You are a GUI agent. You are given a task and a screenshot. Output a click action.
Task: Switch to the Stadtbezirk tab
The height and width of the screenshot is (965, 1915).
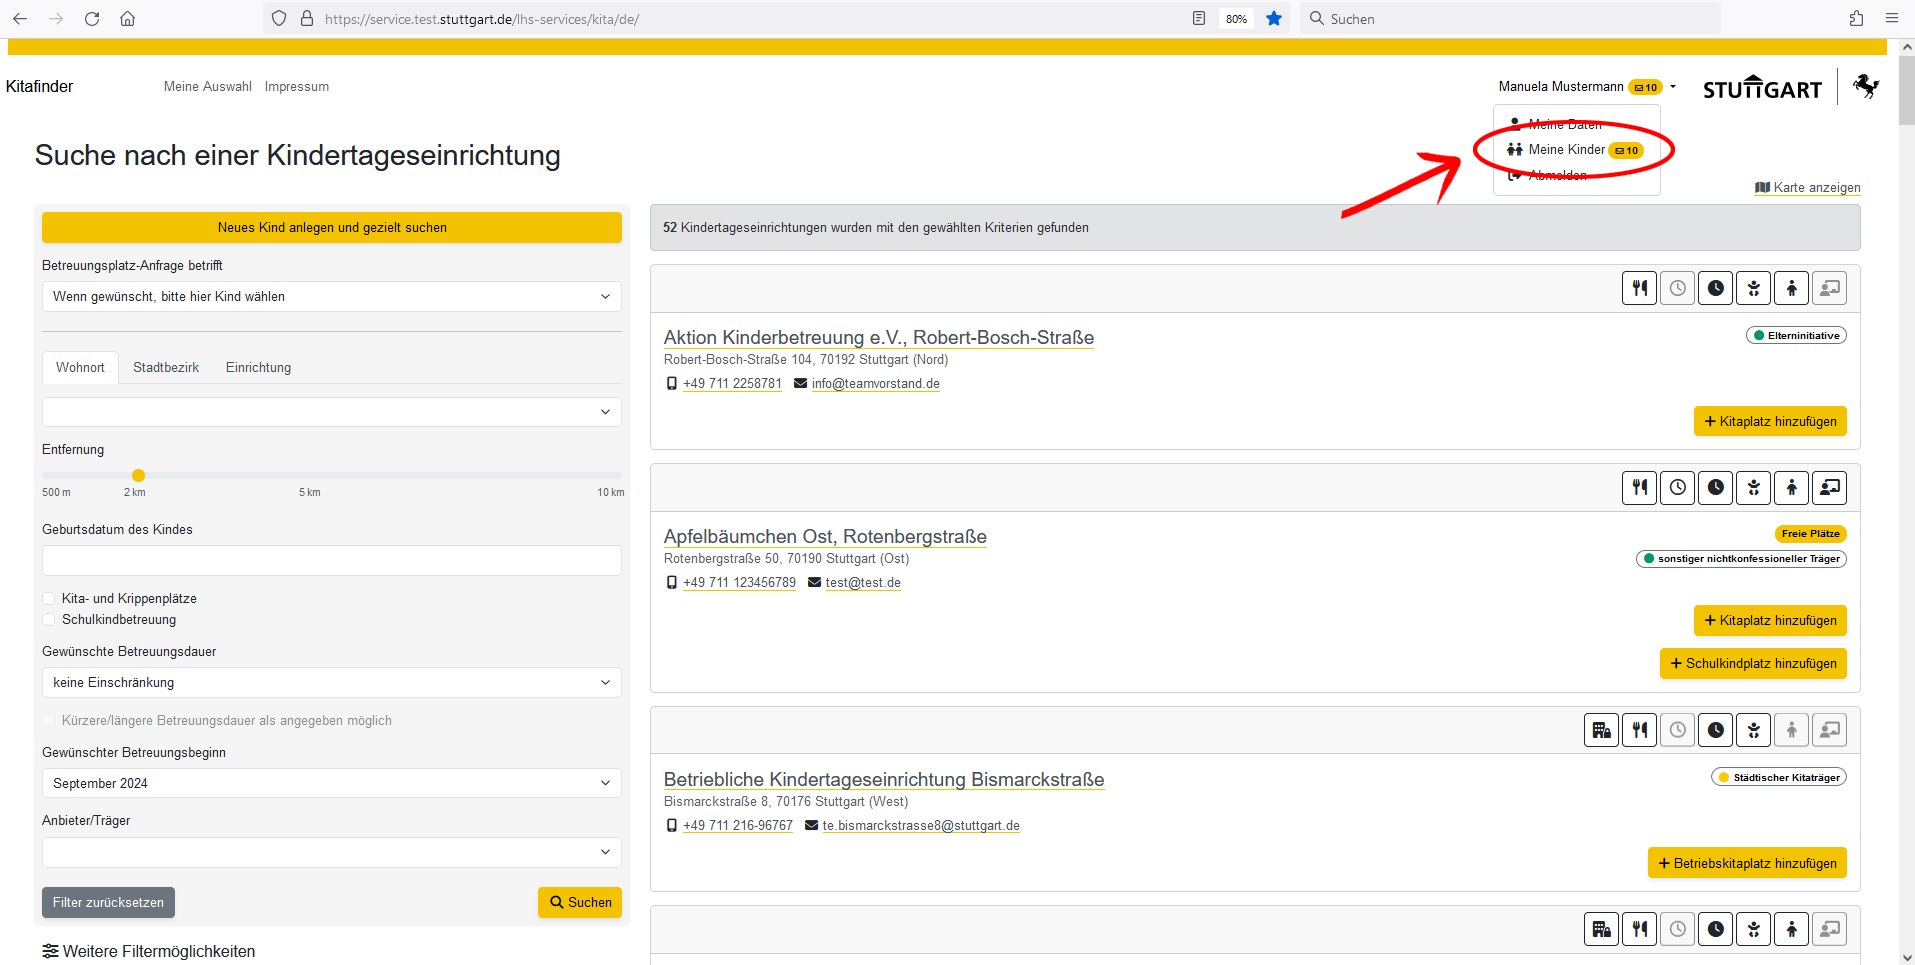click(166, 368)
